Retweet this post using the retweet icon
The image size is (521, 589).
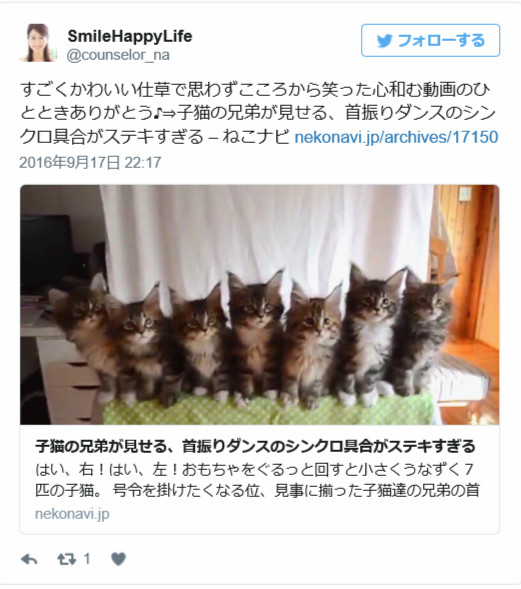click(66, 560)
